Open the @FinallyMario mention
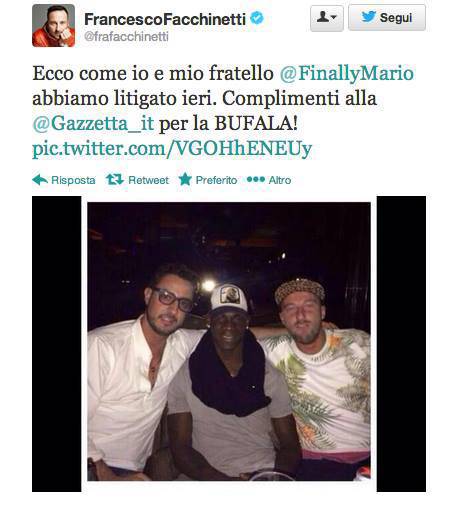This screenshot has width=462, height=507. [x=347, y=74]
